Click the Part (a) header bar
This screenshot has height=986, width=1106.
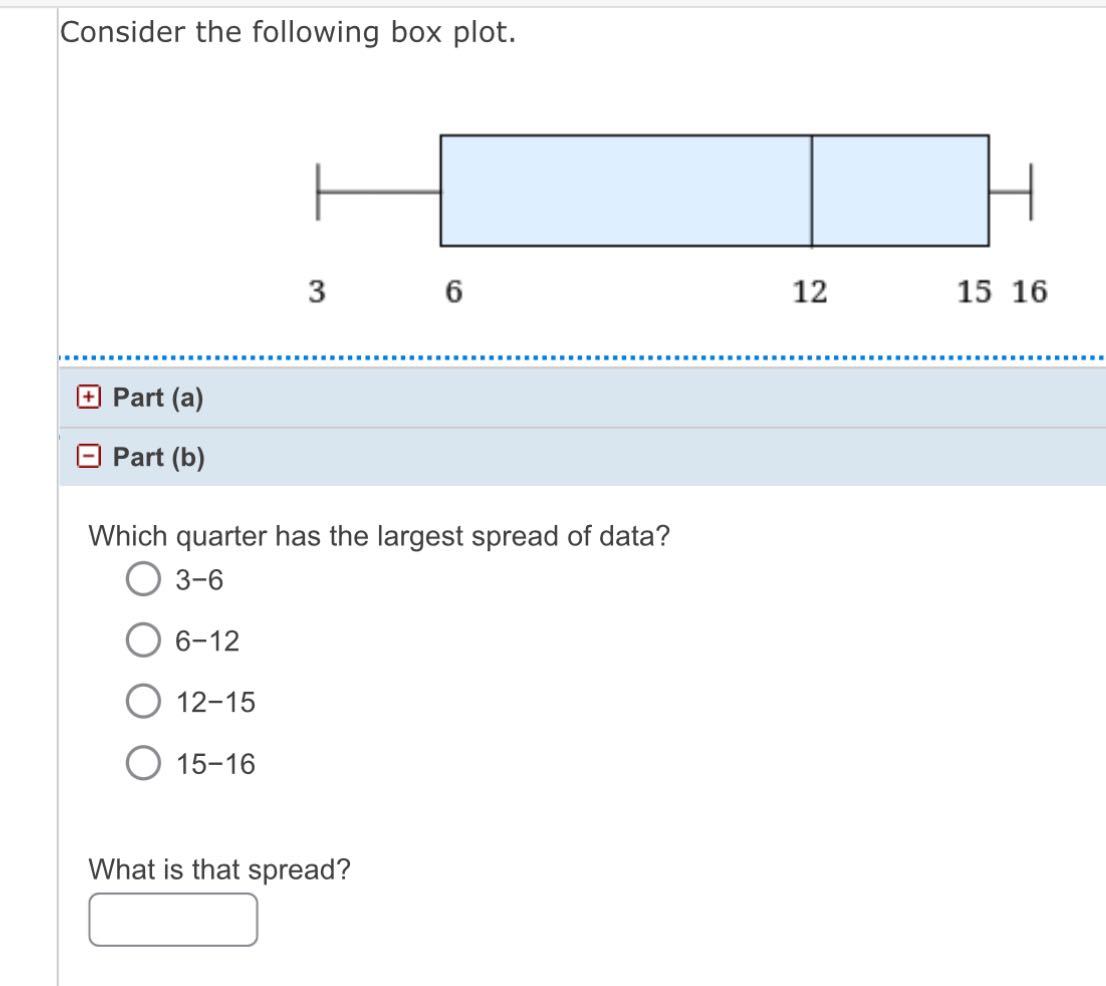coord(400,398)
